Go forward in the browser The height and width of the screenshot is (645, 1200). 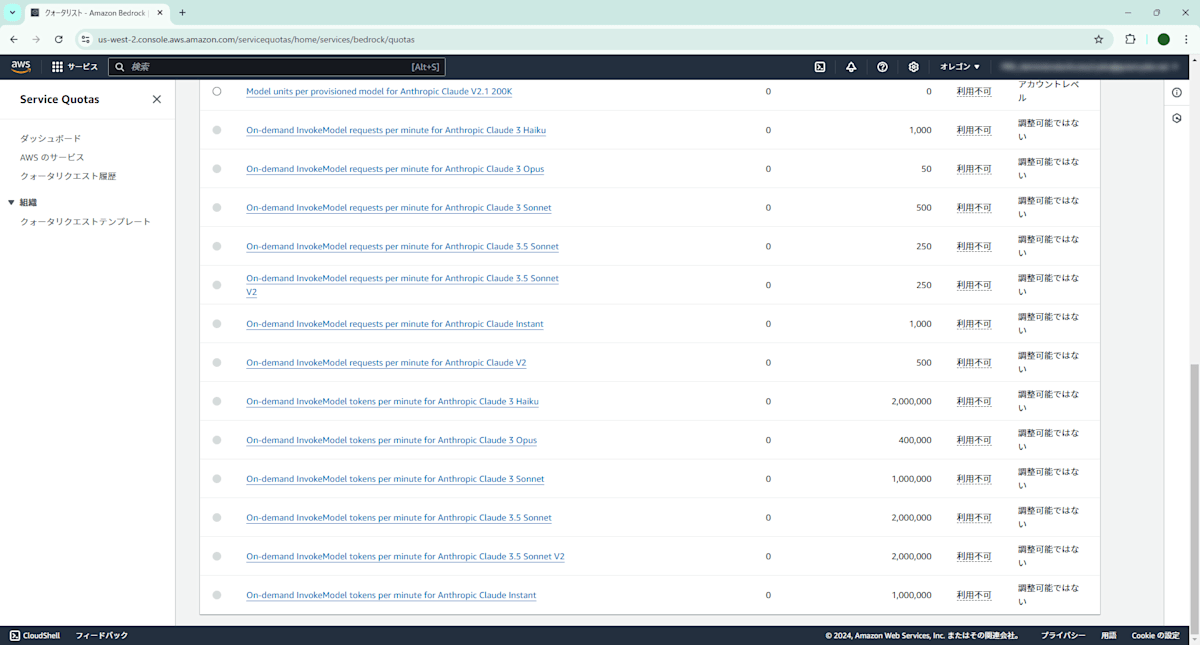36,39
